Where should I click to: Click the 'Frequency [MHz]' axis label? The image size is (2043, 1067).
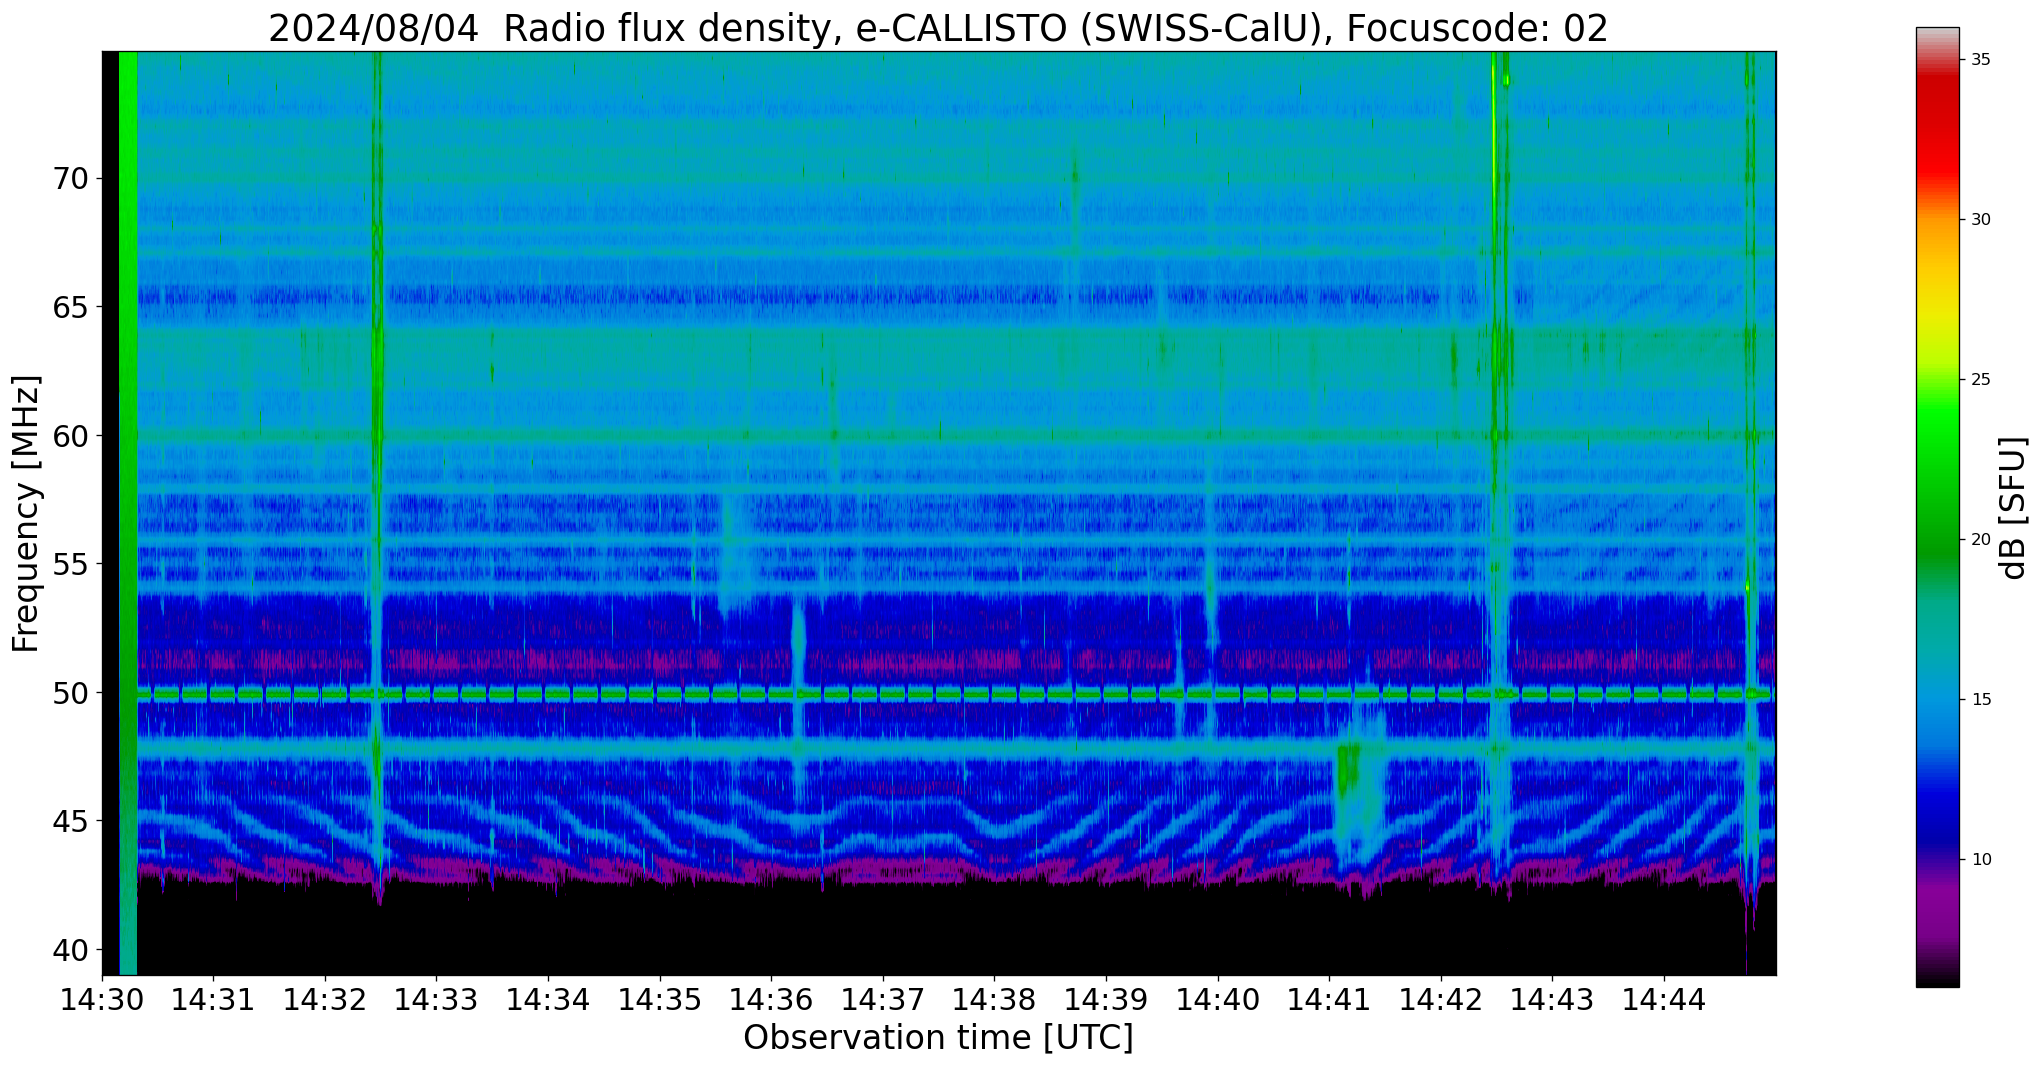coord(26,514)
